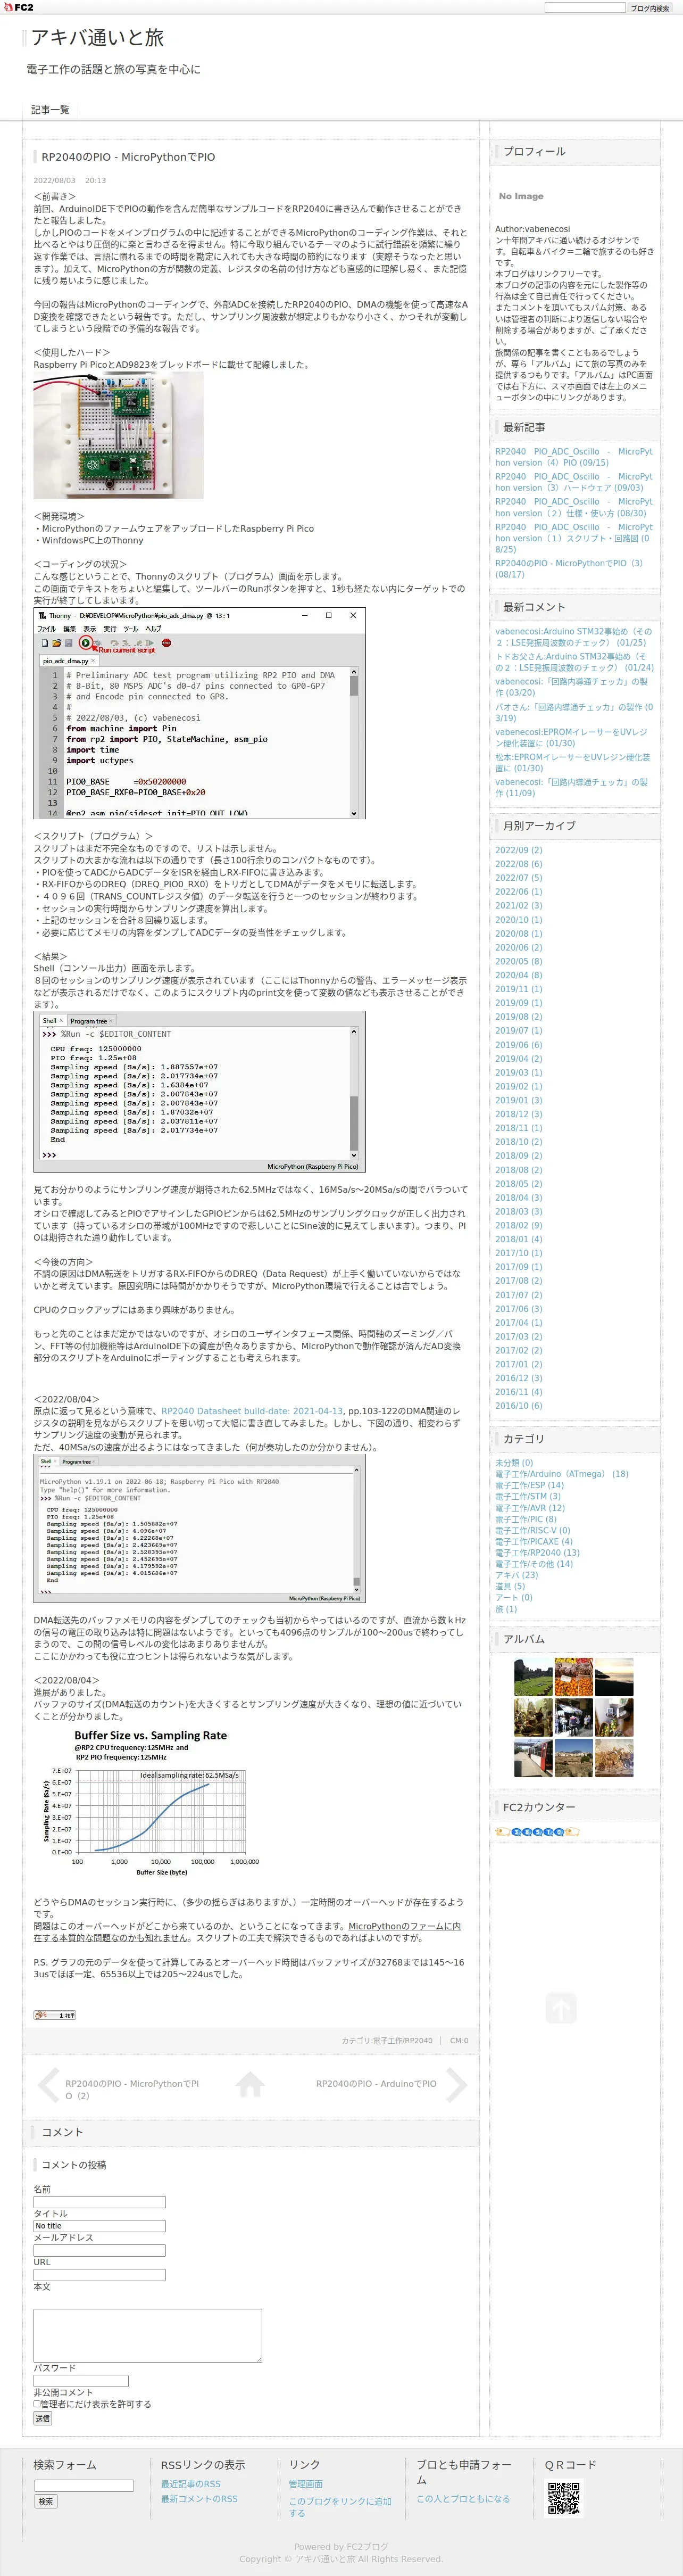Open category 電子工作/RP2040 (13) in sidebar
This screenshot has width=683, height=2576.
click(537, 1553)
